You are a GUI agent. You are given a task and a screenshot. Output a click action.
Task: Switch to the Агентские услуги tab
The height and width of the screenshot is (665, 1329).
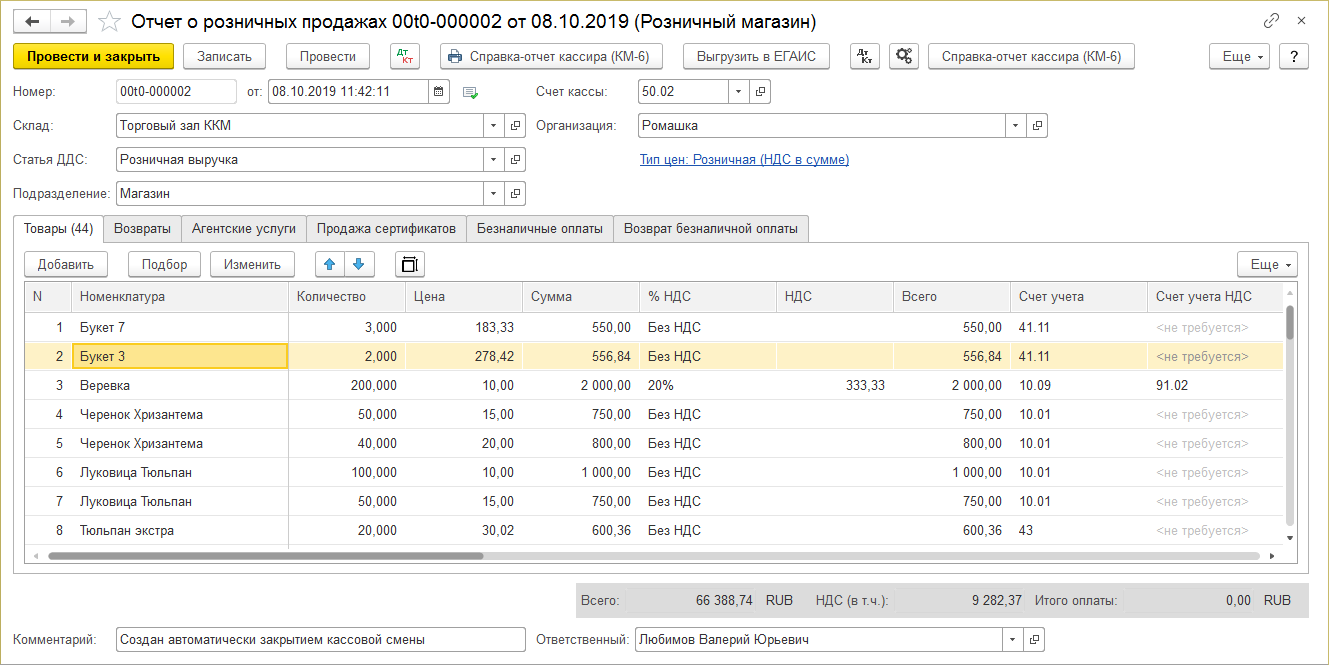(244, 229)
